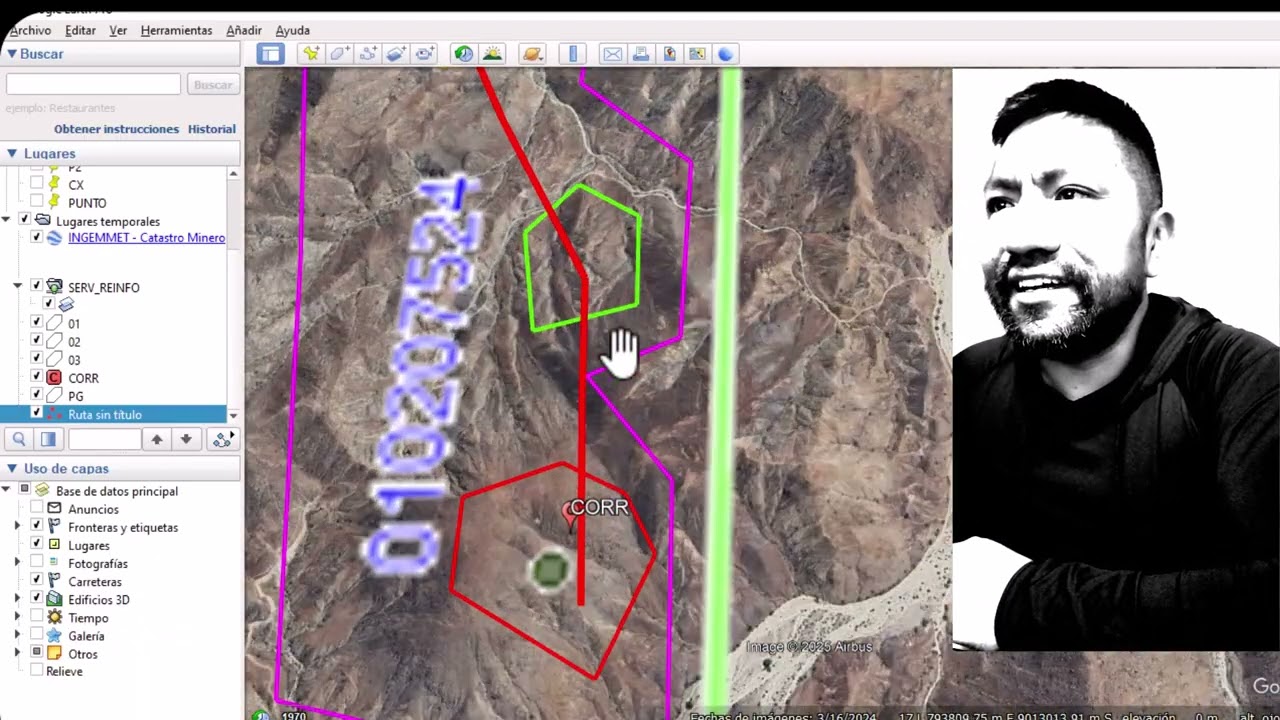Screen dimensions: 1280x720
Task: Click the SERV_REINFO network folder icon
Action: pos(55,287)
